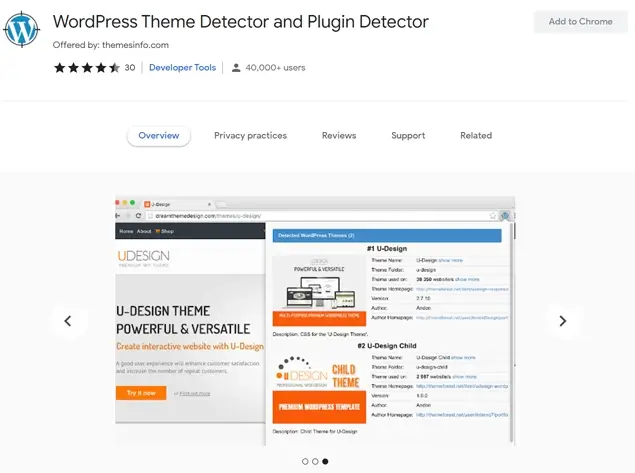Click 'Offered by: themesinfo.com' text
This screenshot has width=635, height=473.
[x=111, y=45]
